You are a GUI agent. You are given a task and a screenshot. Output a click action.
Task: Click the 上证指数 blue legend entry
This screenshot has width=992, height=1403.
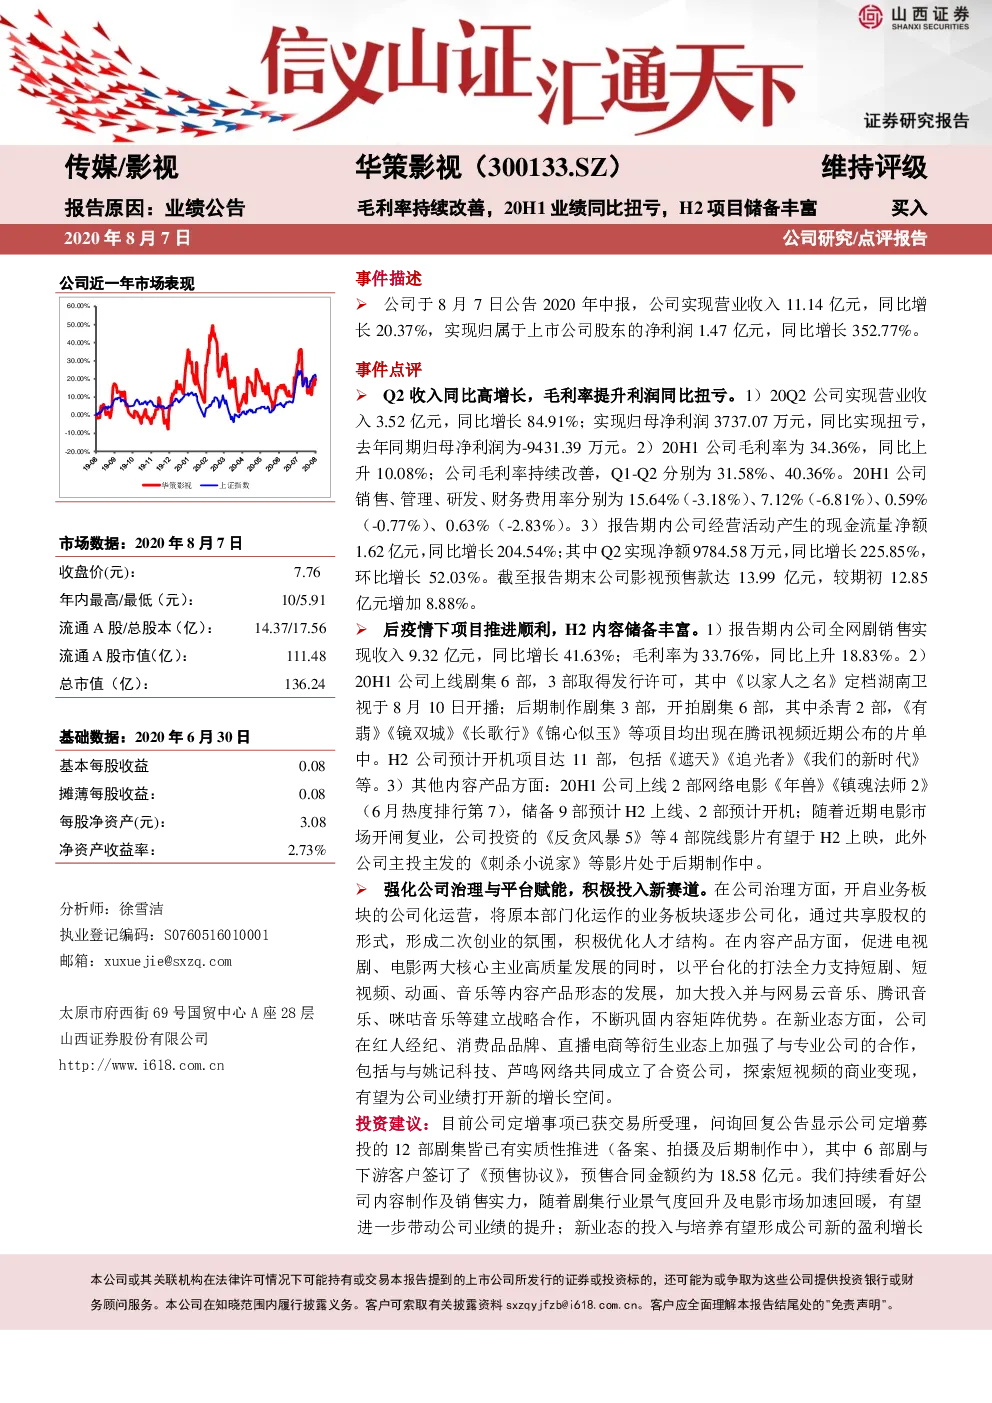point(225,485)
